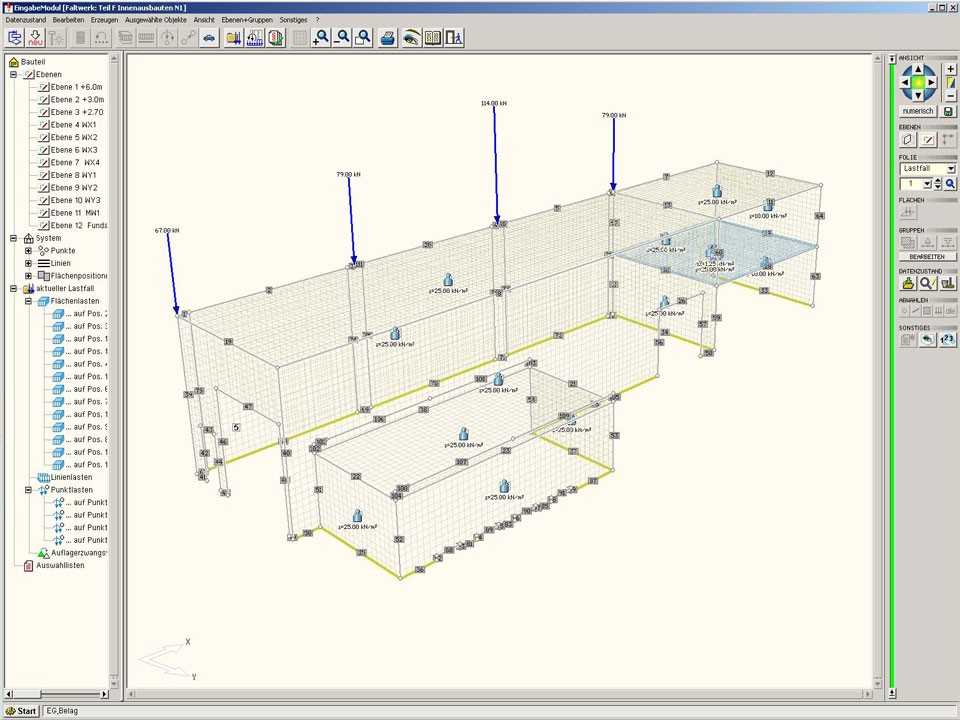This screenshot has width=960, height=720.
Task: Toggle the Ebene 4 WX1 layer icon
Action: (43, 125)
